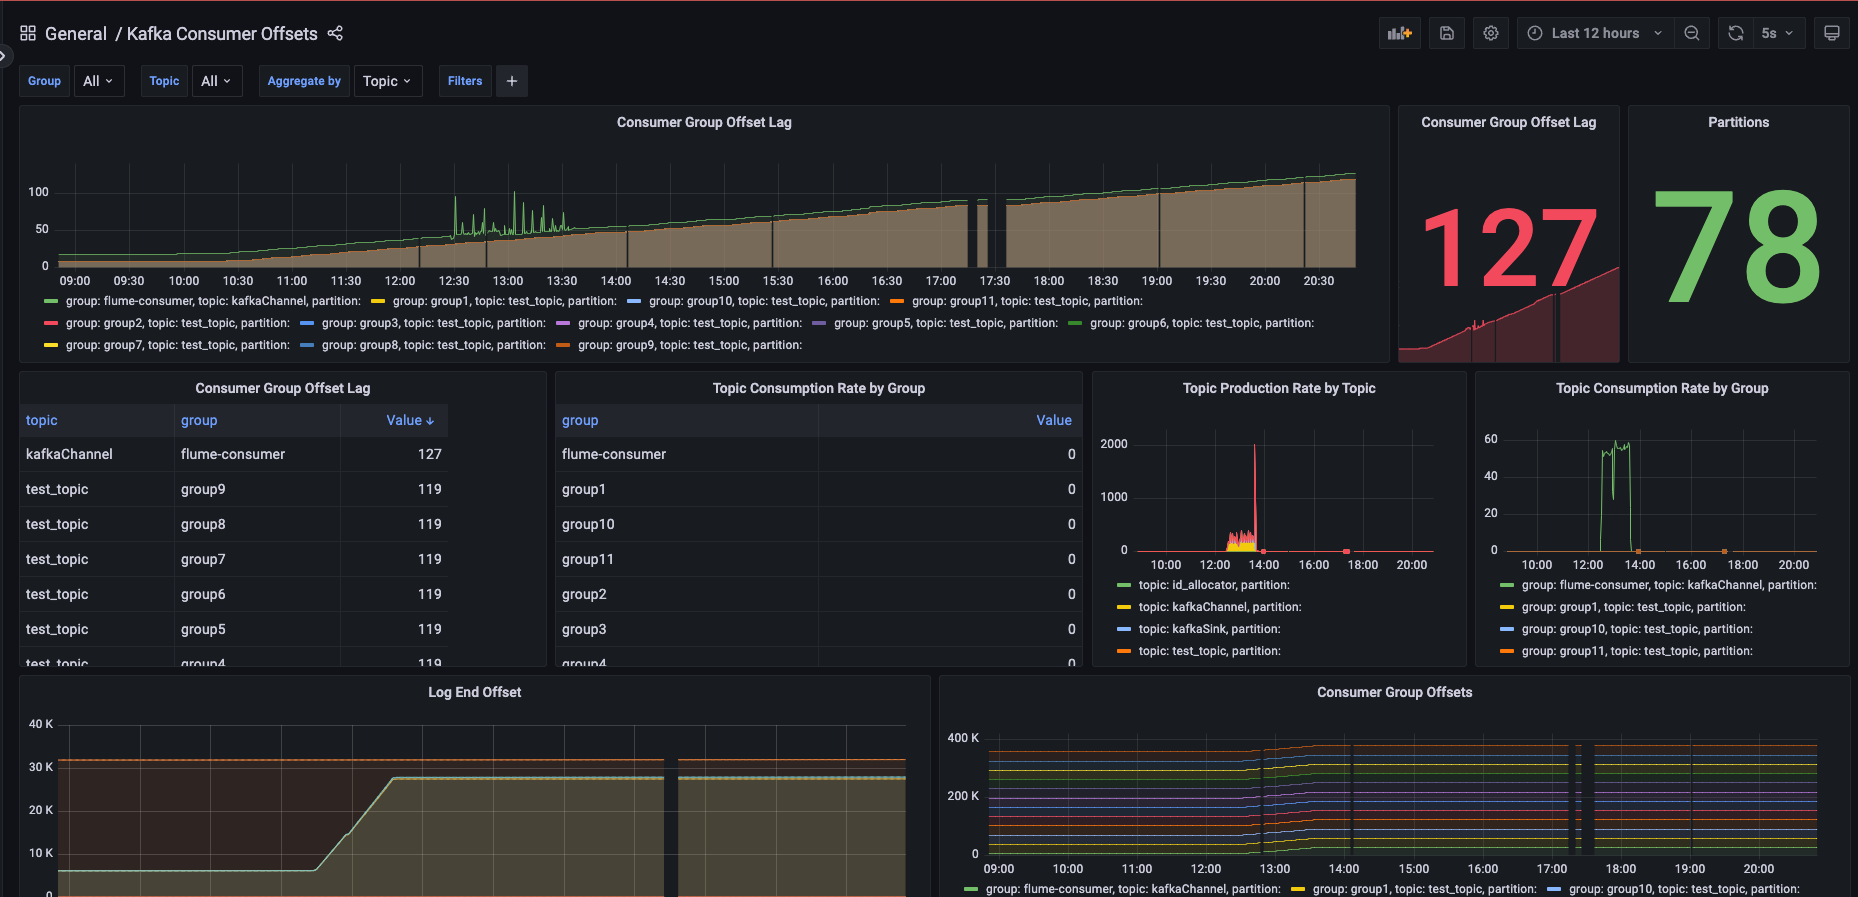The image size is (1858, 897).
Task: Open the General folder breadcrumb
Action: [x=75, y=34]
